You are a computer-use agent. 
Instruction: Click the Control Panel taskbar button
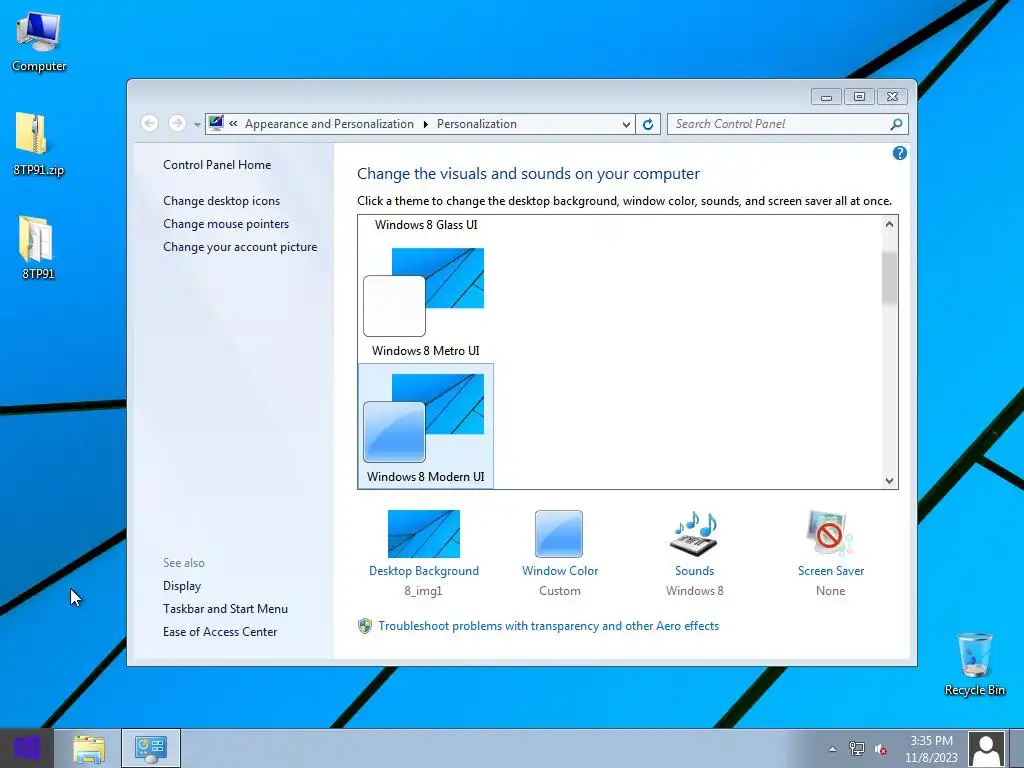(151, 748)
